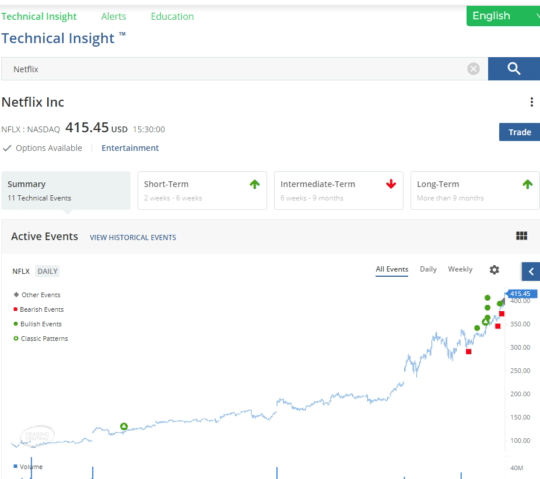Switch to grid view of events

521,236
